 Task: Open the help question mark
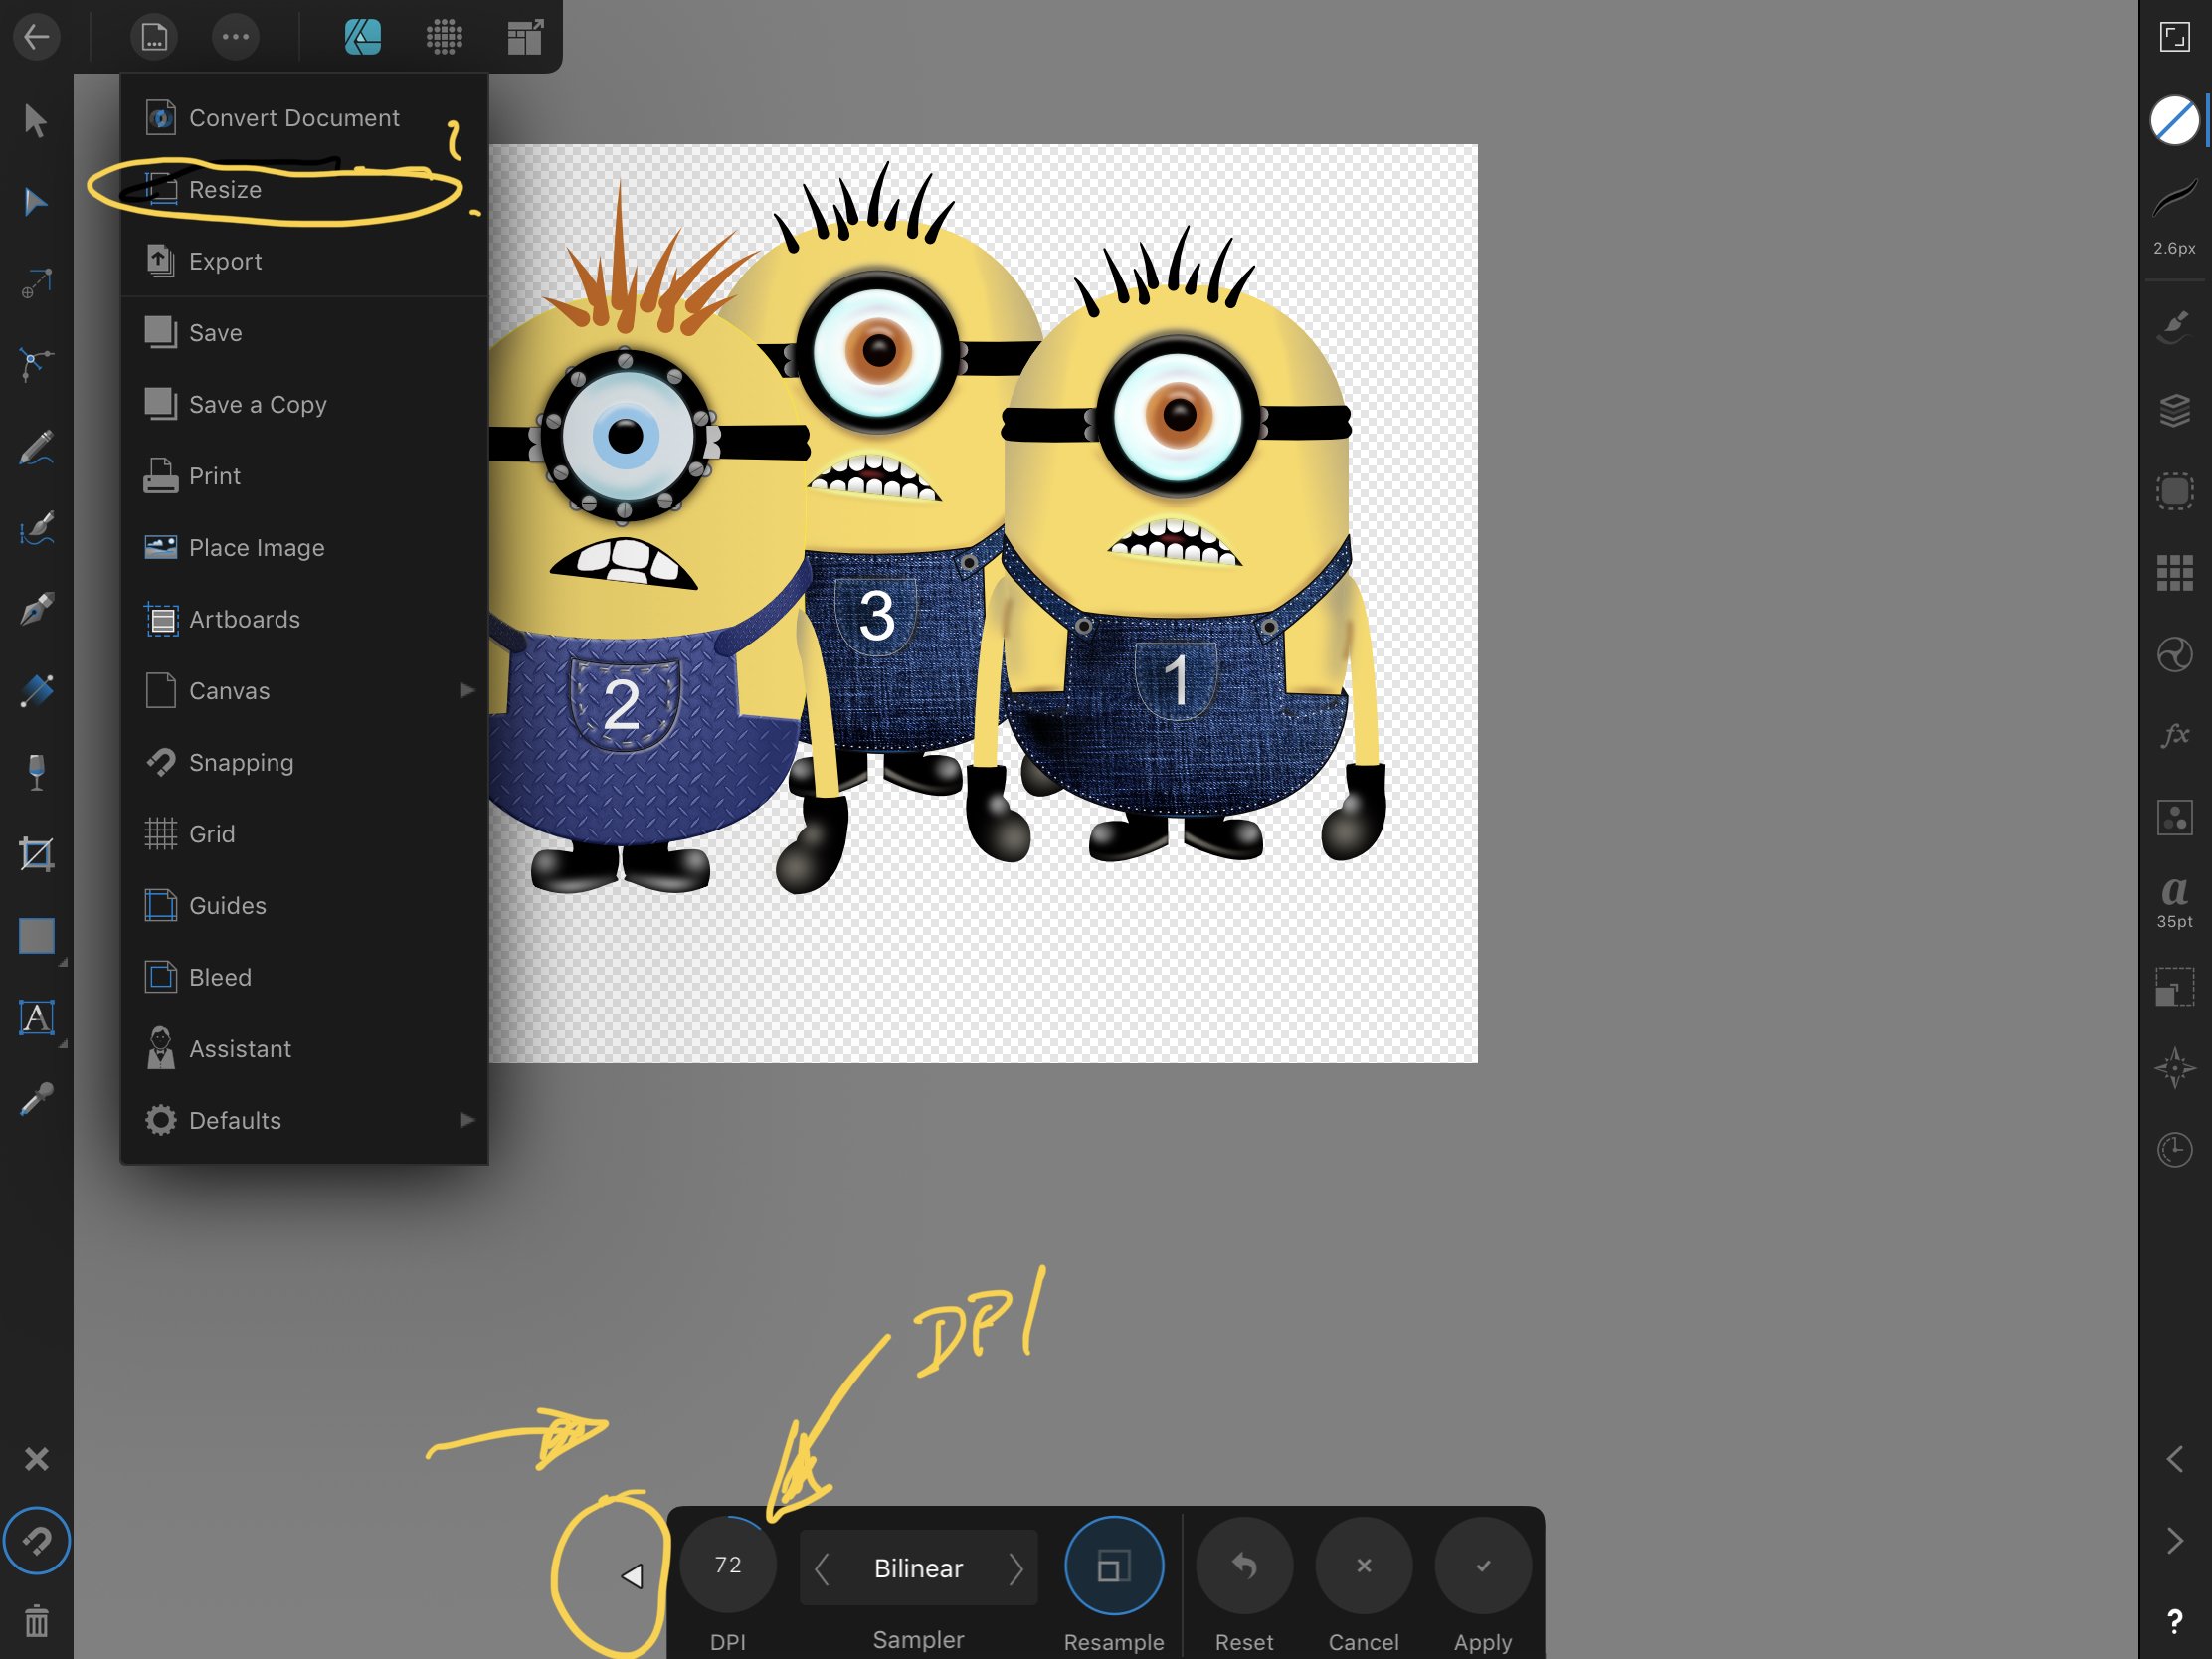(2174, 1621)
